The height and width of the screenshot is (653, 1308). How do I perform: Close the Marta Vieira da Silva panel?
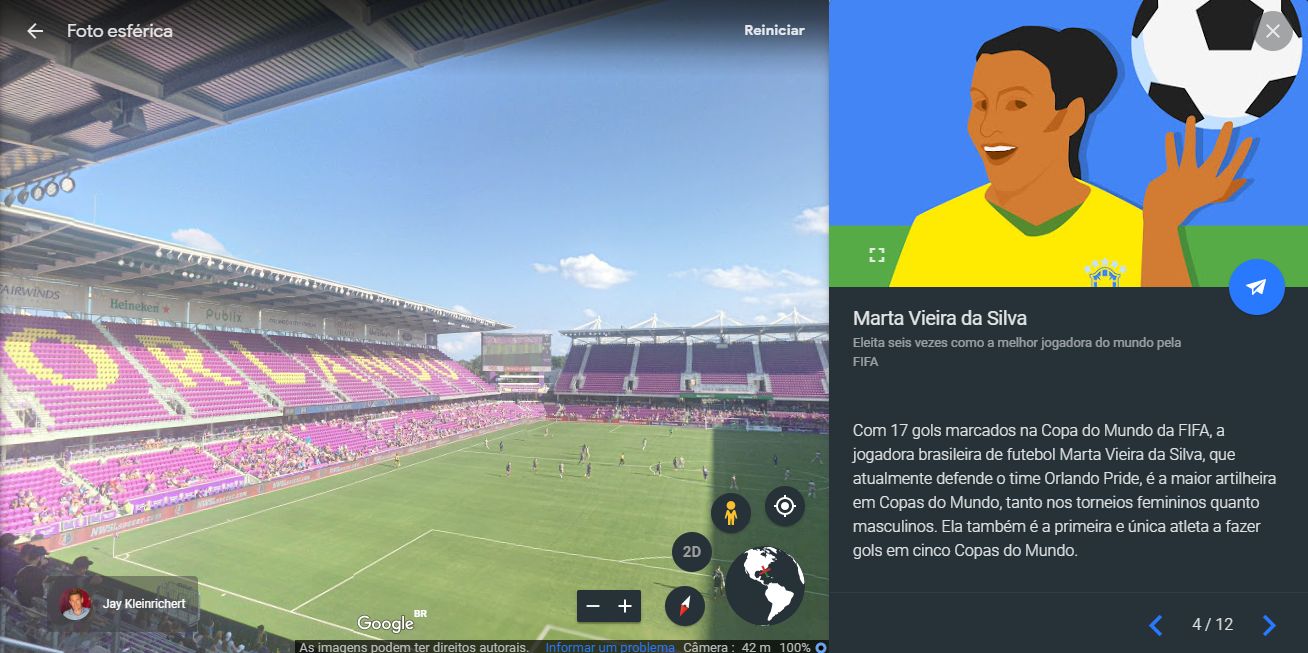point(1272,31)
